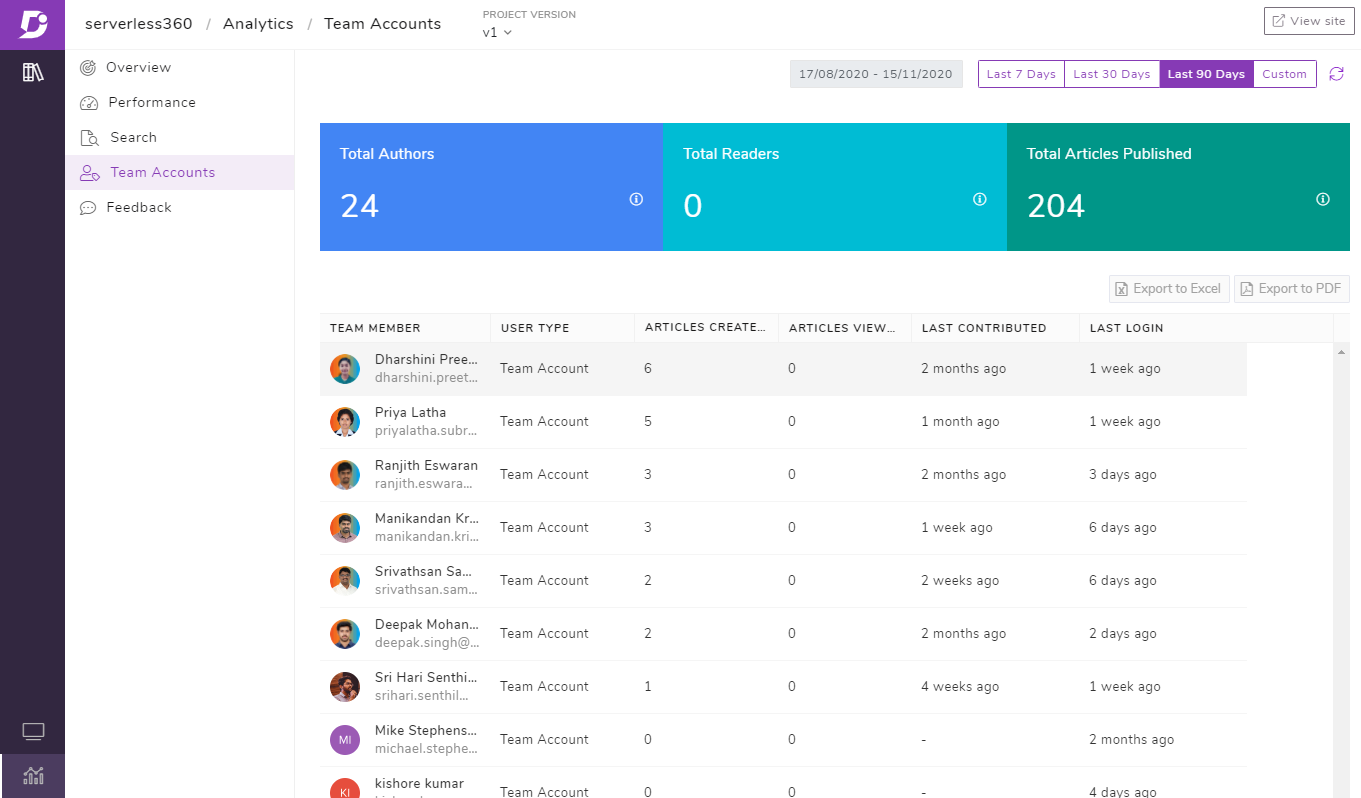Click '2 days ago' in Deepak Mohan's row
This screenshot has width=1361, height=798.
[1123, 634]
